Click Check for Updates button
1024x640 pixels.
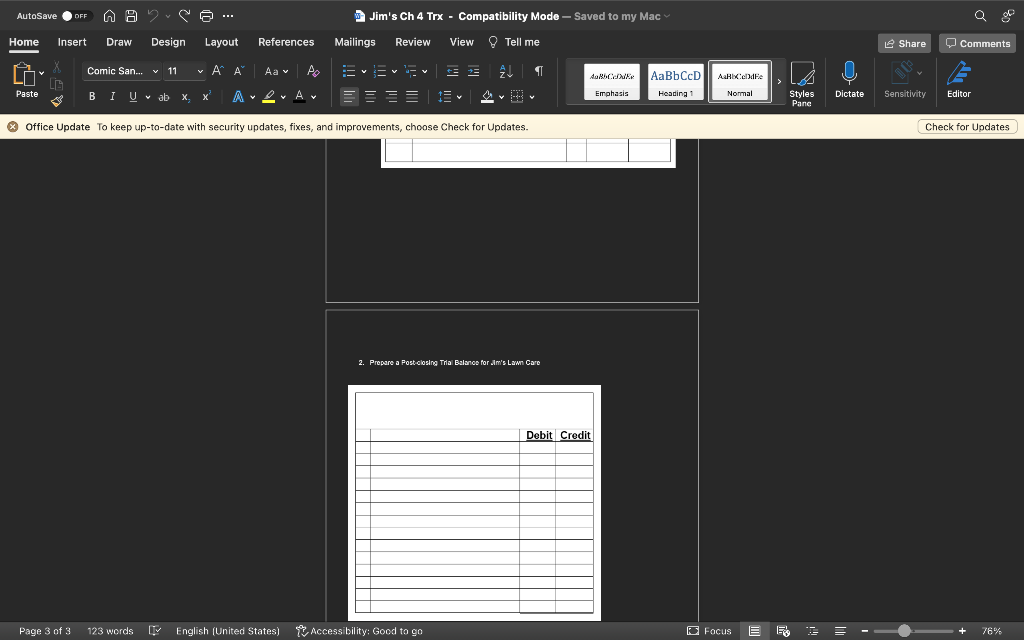pos(966,126)
